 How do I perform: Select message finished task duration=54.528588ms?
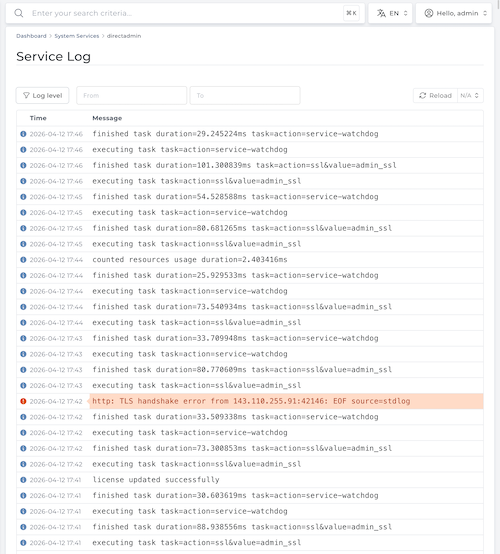tap(235, 197)
